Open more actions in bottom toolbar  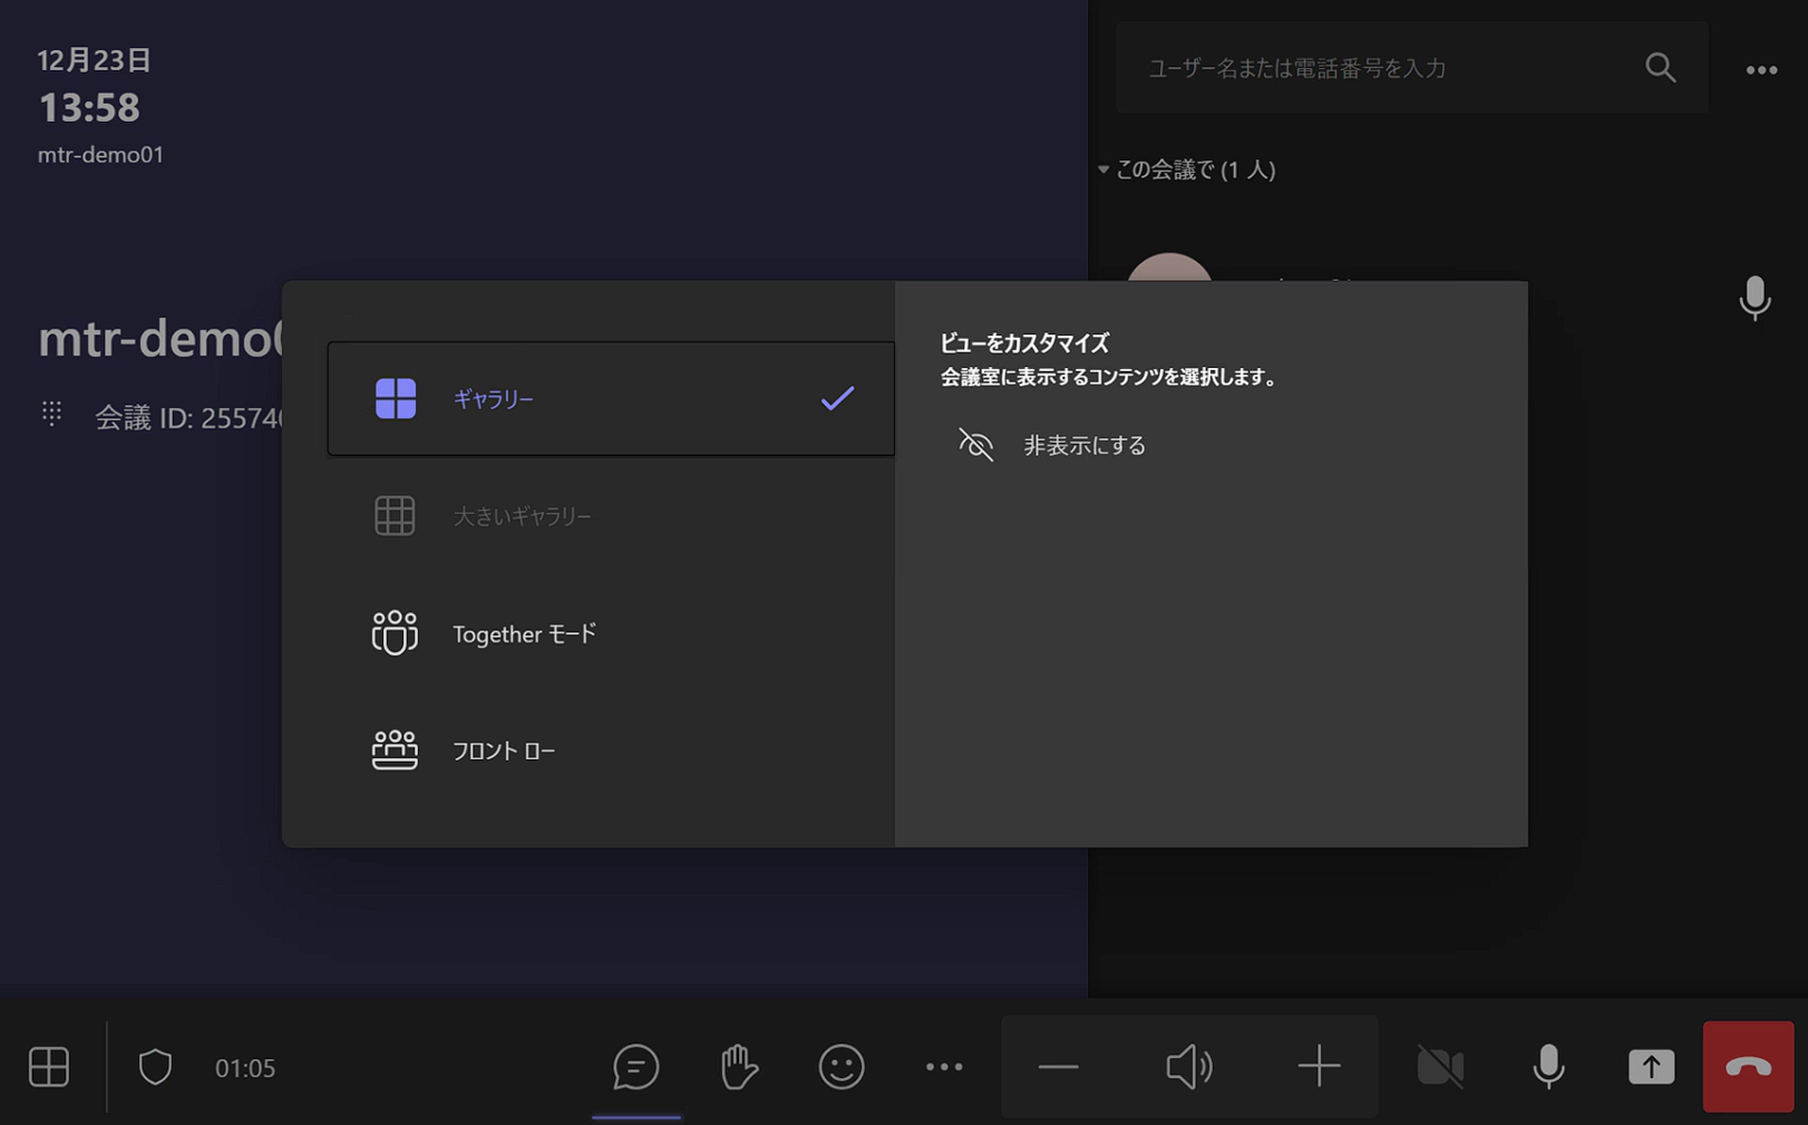[944, 1066]
